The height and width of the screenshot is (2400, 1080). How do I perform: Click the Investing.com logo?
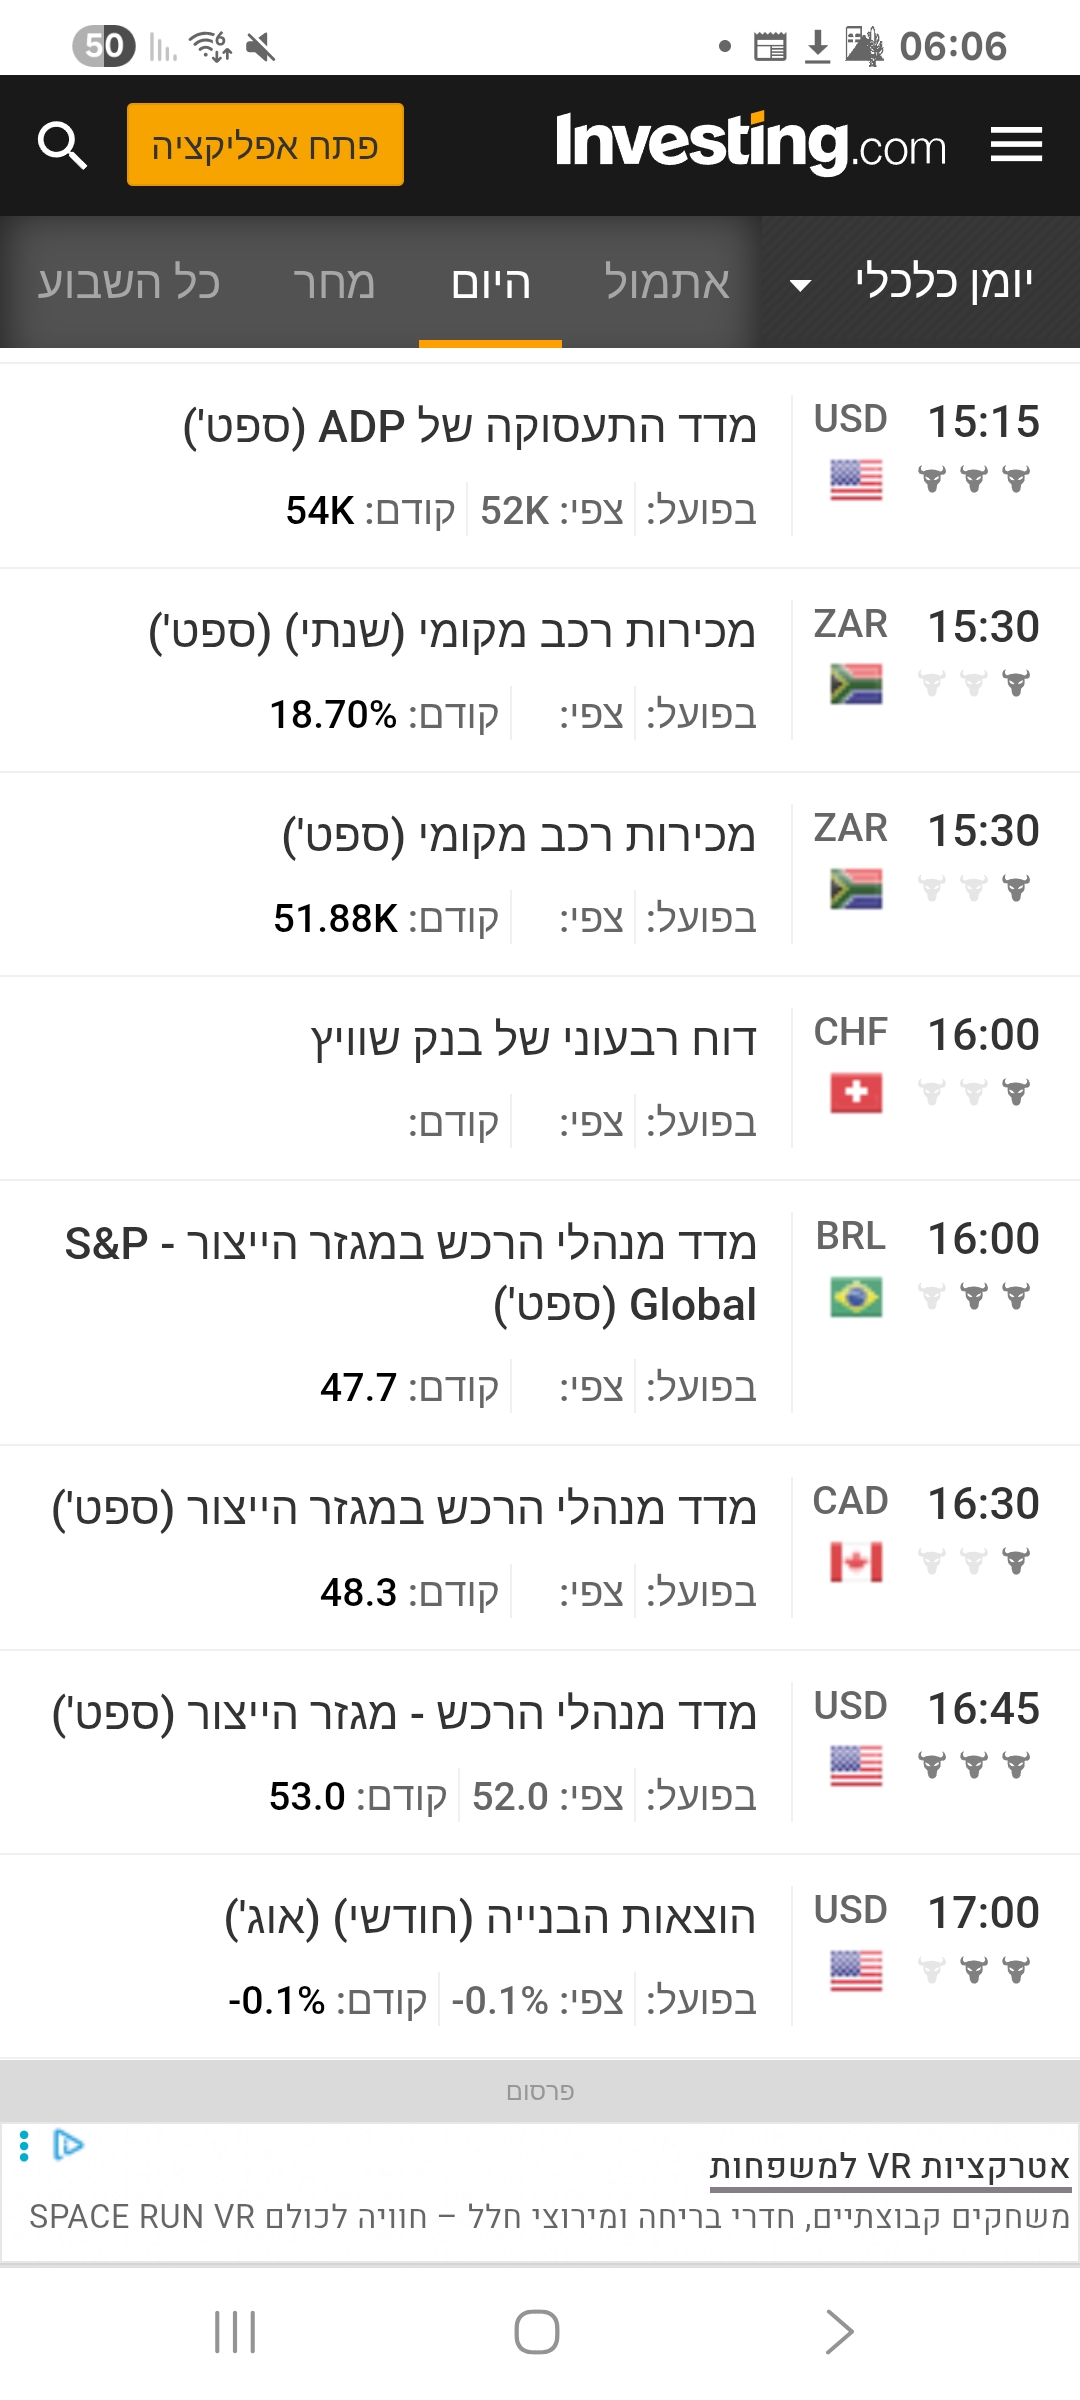[x=750, y=144]
